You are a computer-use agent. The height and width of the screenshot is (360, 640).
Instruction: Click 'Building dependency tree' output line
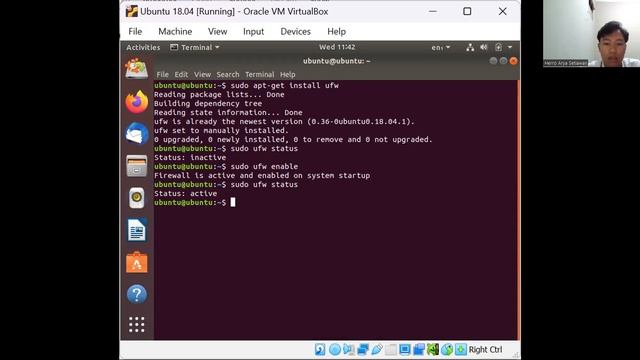208,104
